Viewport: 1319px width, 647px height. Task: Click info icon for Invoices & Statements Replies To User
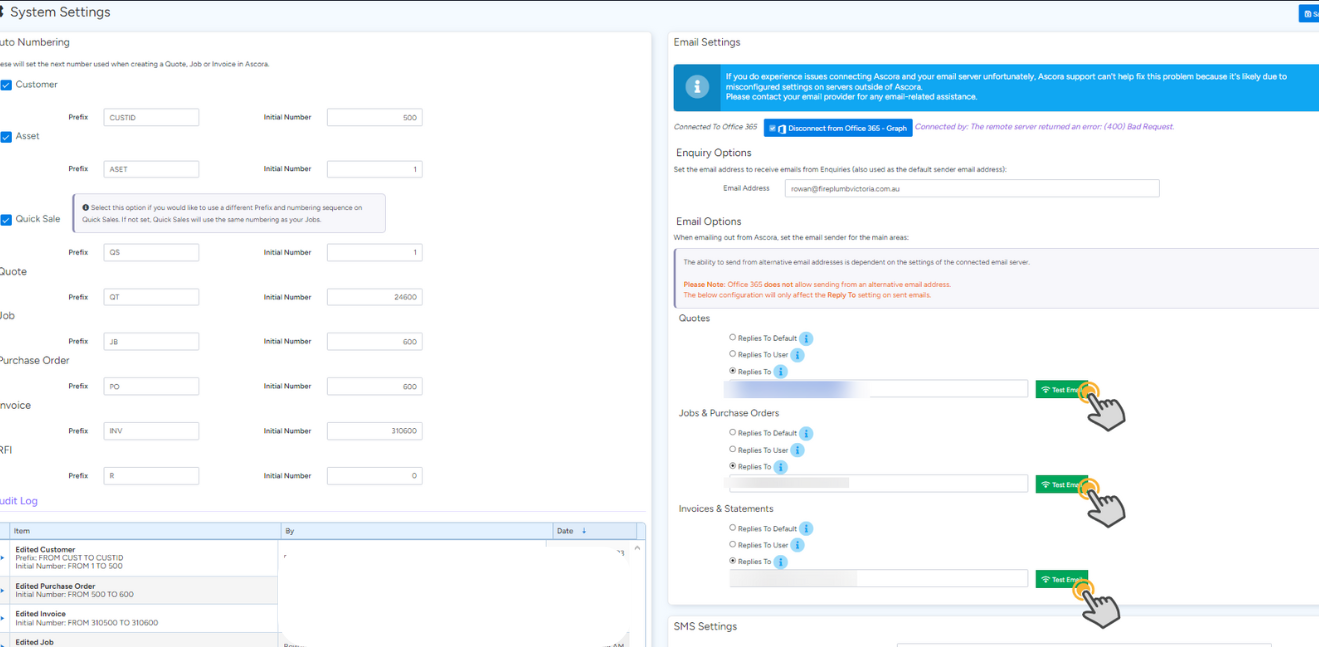798,545
